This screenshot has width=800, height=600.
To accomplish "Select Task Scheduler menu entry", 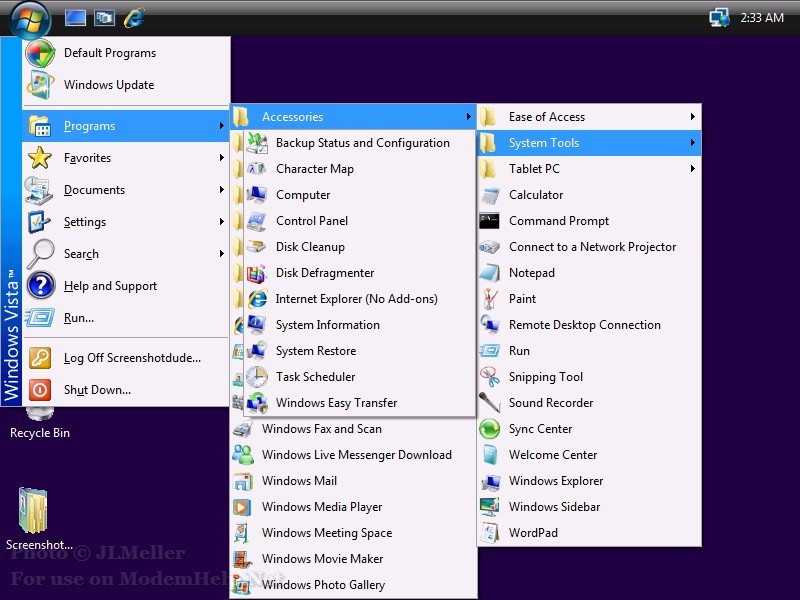I will tap(315, 377).
